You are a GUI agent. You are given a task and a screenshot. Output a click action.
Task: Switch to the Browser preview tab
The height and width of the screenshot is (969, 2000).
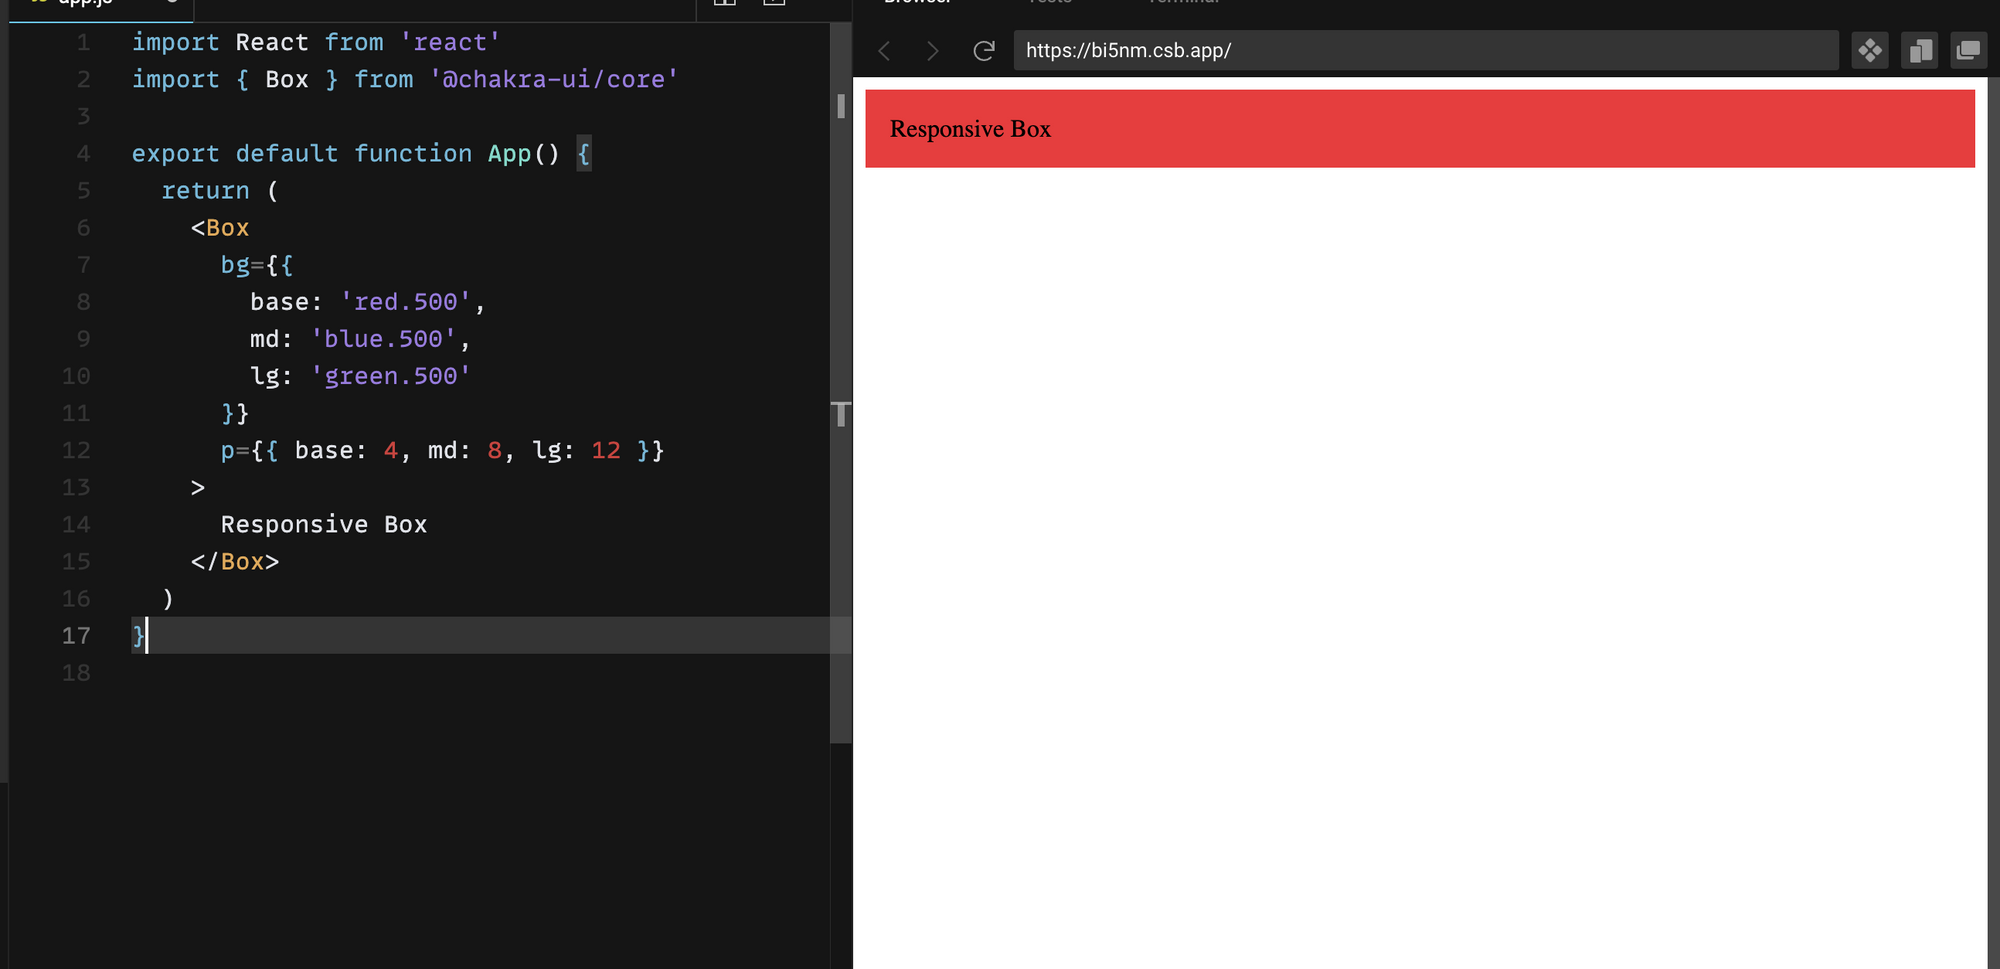coord(917,3)
